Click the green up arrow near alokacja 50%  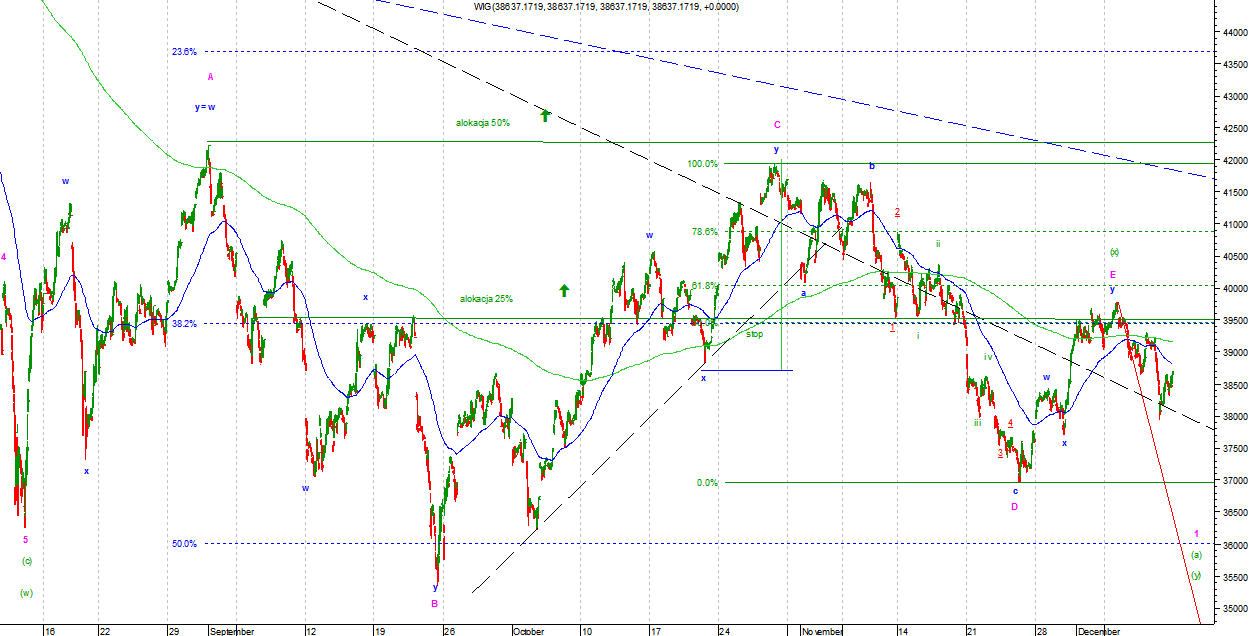[545, 115]
